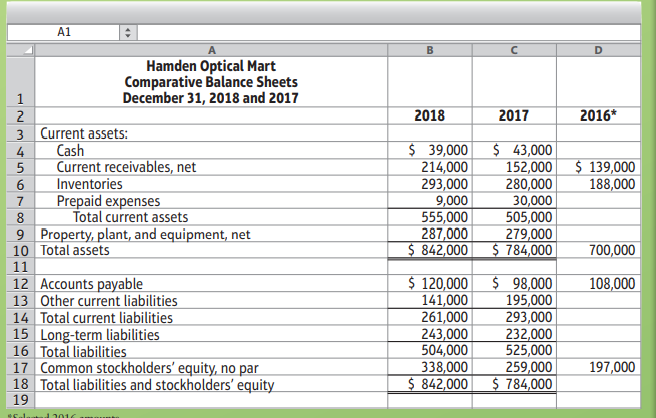The height and width of the screenshot is (418, 656).
Task: Click receivables 2018 value 214,000
Action: (430, 167)
